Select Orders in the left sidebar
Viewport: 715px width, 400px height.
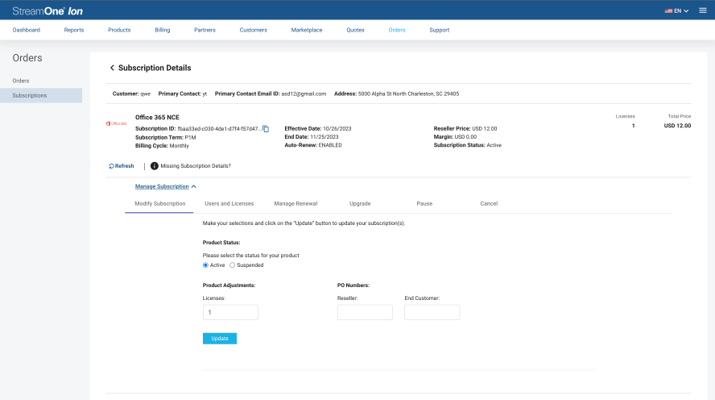21,80
